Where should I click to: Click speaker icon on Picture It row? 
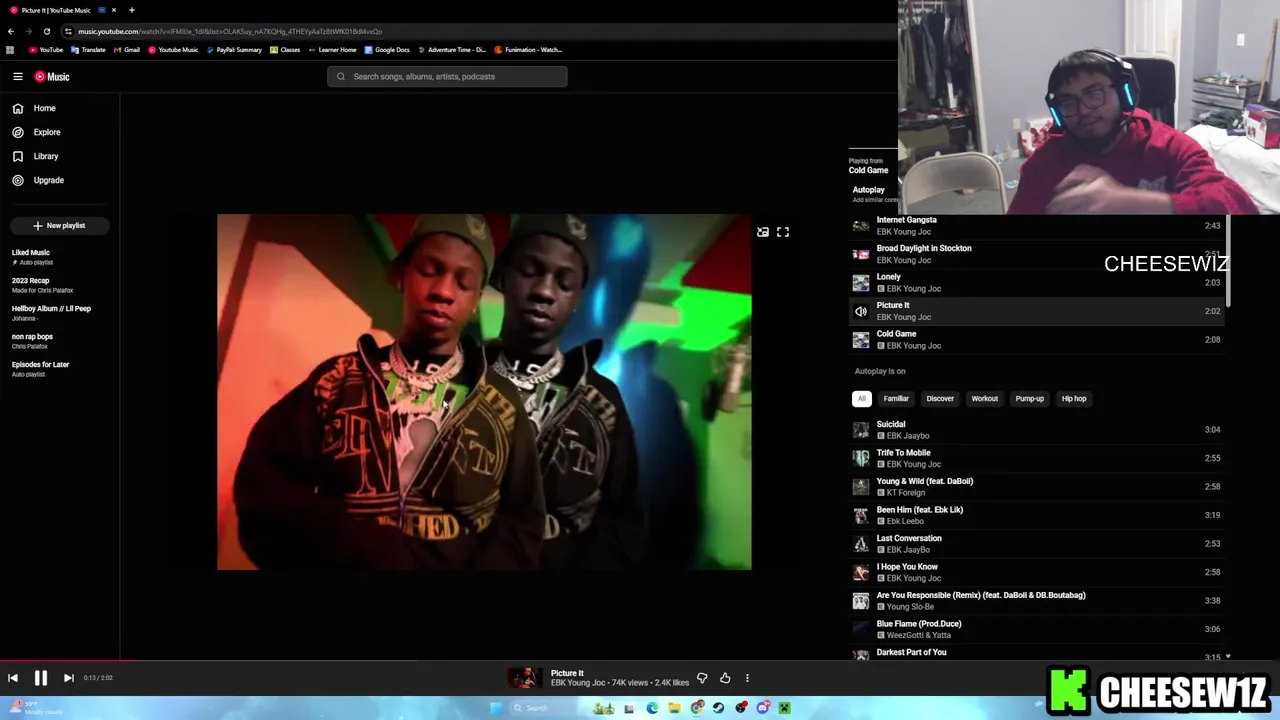[x=861, y=311]
